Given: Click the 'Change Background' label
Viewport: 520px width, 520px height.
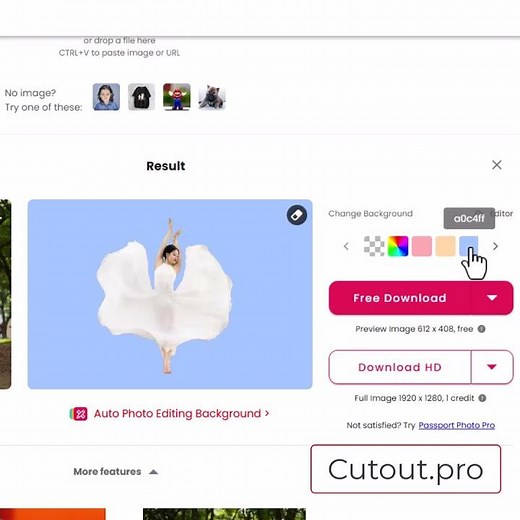Looking at the screenshot, I should click(x=370, y=214).
